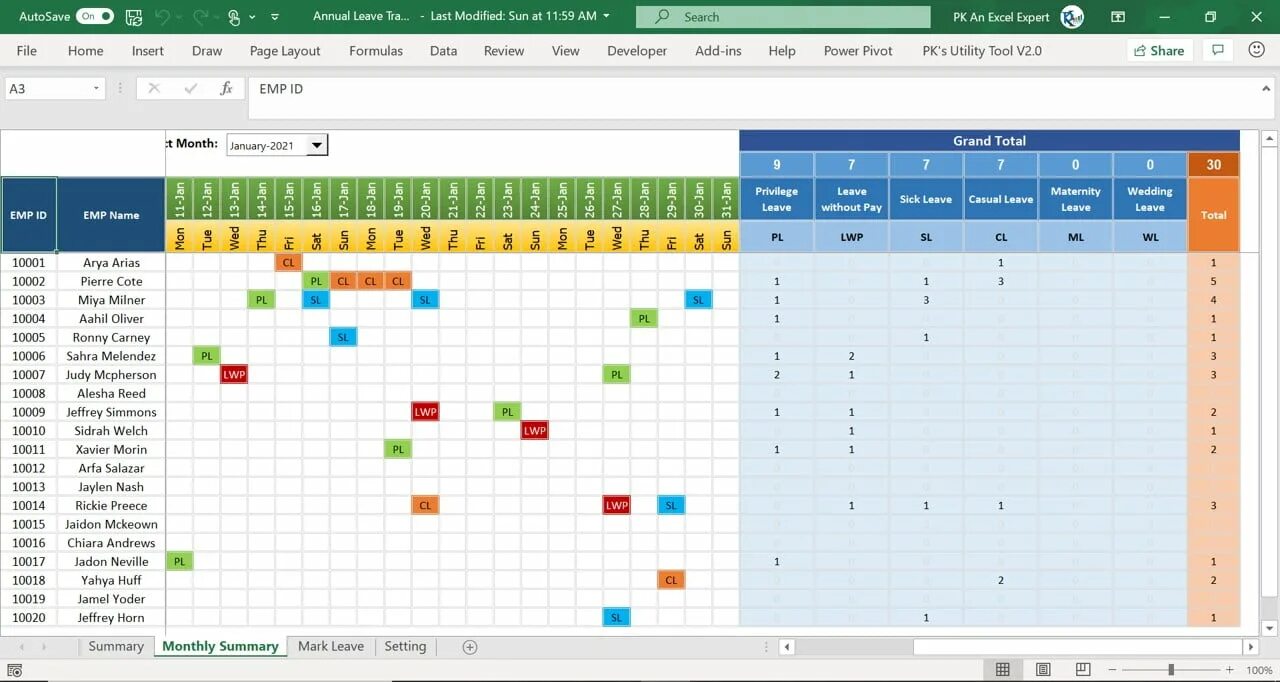Image resolution: width=1280 pixels, height=682 pixels.
Task: Toggle the AutoSave switch
Action: click(95, 16)
